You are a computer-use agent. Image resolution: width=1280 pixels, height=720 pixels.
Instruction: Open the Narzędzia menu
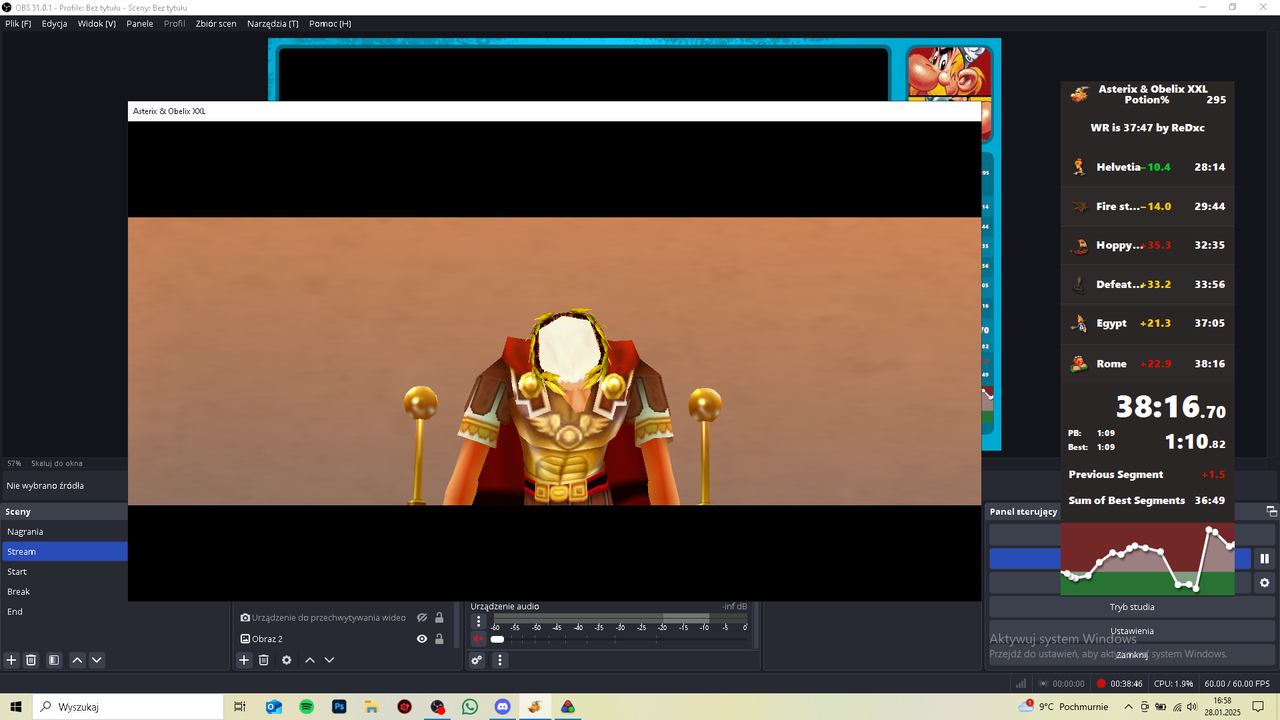click(273, 23)
